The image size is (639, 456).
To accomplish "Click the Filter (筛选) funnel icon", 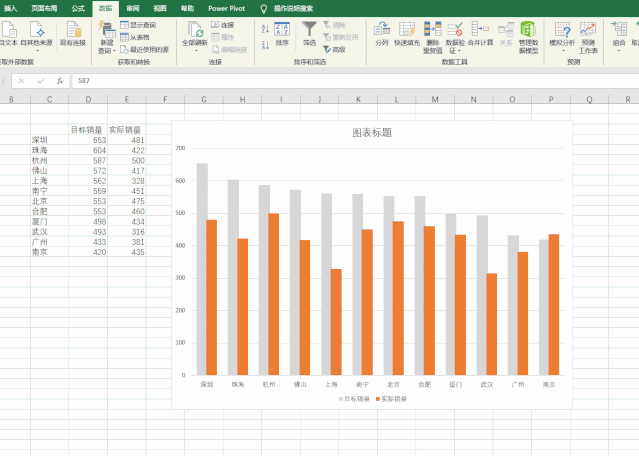I will click(x=309, y=30).
